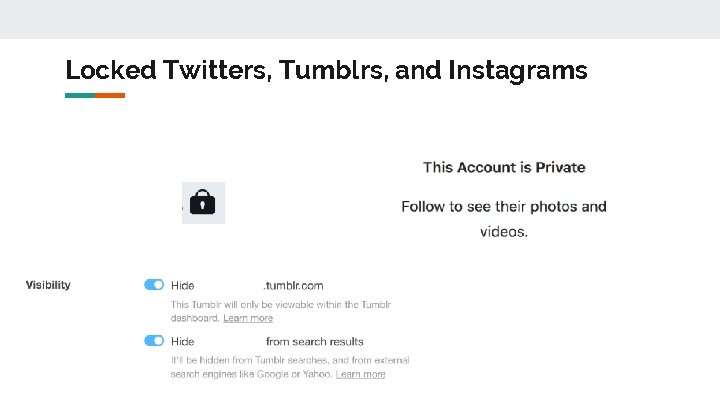Click slide title Locked Twitters, Tumblrs, and Instagrams
720x405 pixels.
click(326, 70)
